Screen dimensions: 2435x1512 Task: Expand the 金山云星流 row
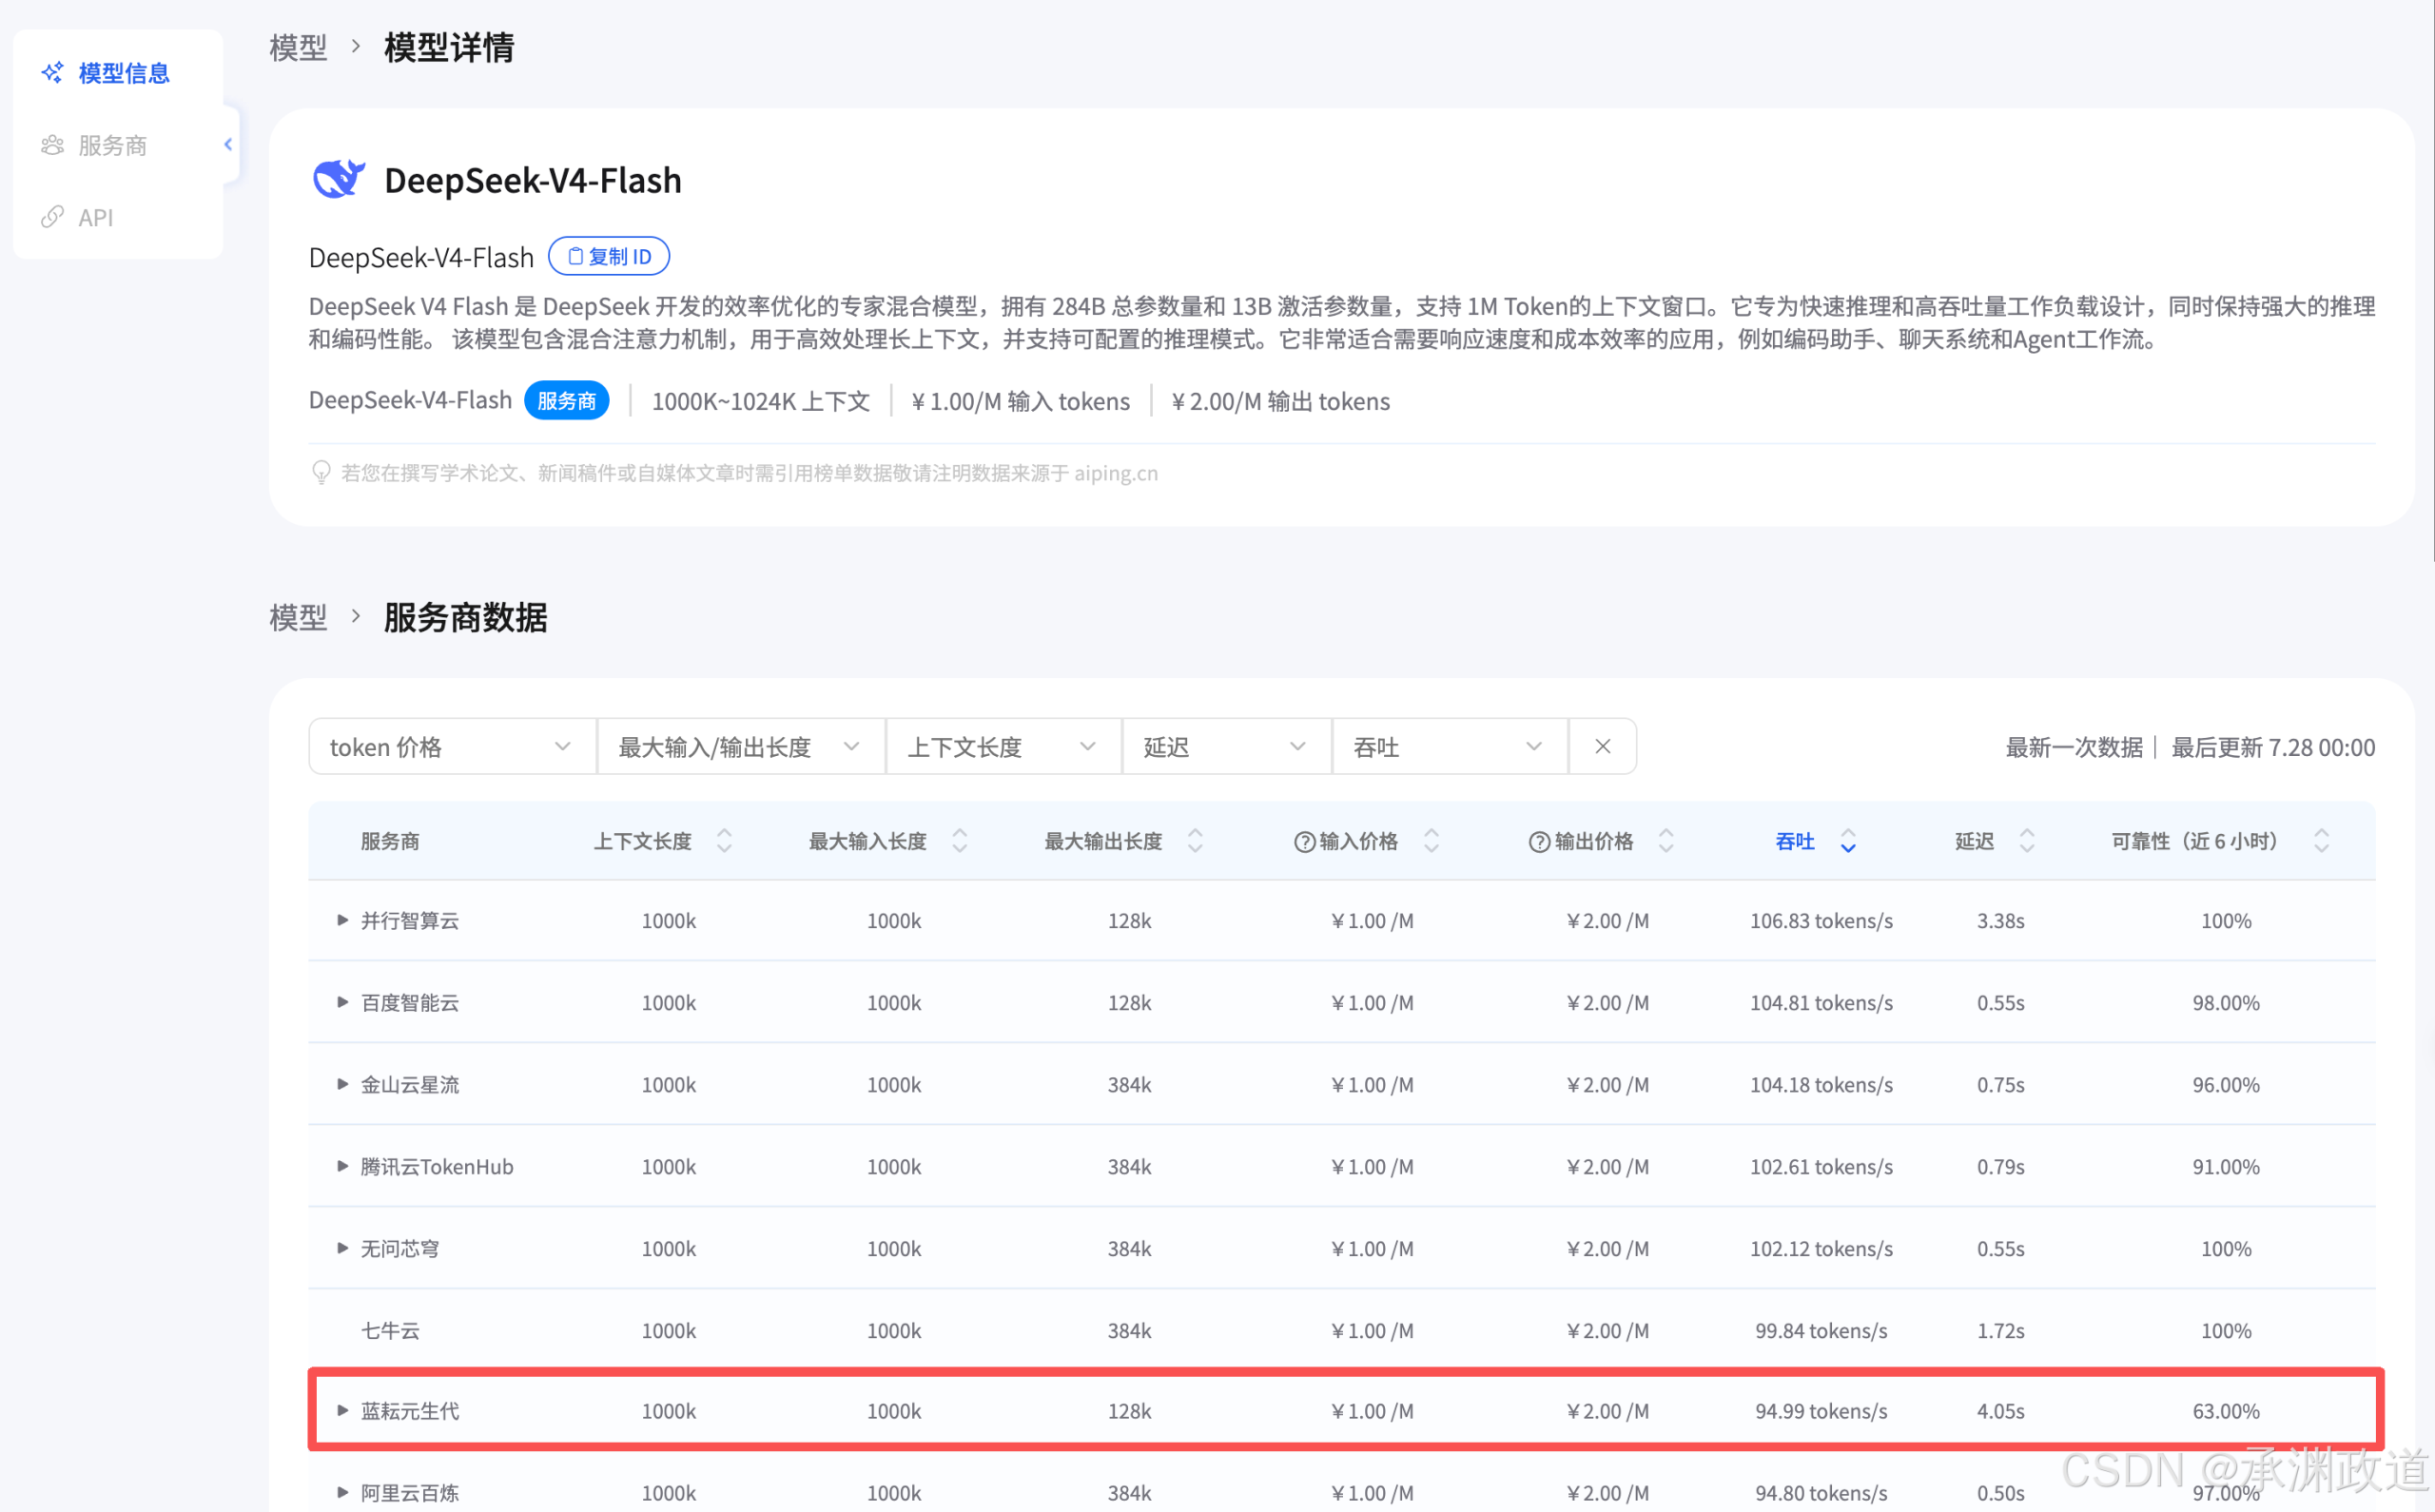coord(342,1084)
